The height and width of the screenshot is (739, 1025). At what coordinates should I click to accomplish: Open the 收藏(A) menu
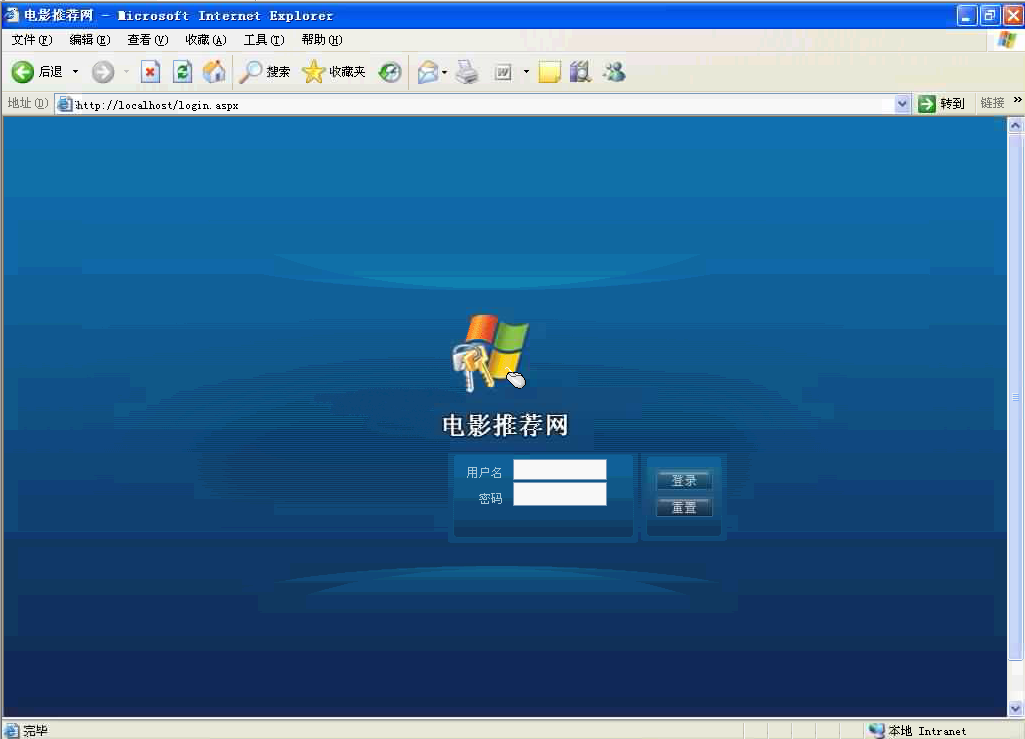206,40
